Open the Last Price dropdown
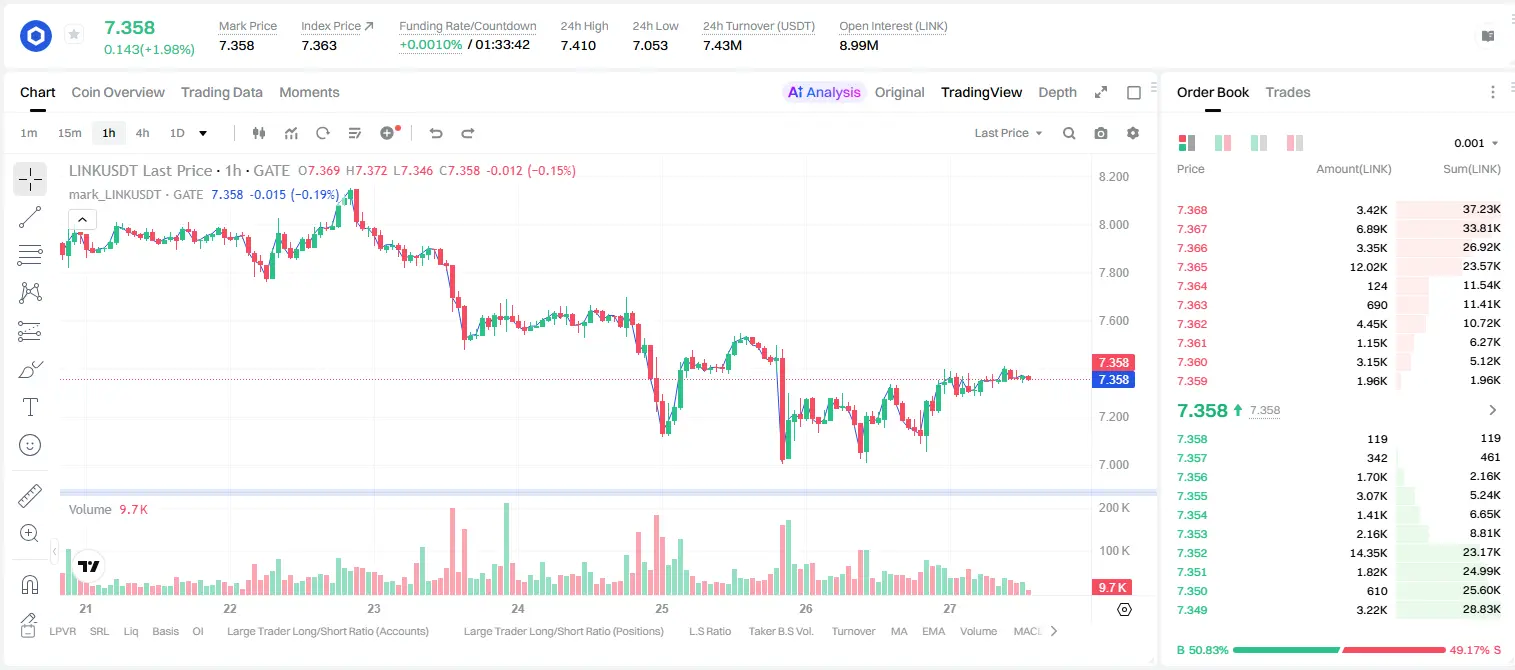1515x670 pixels. click(x=1008, y=133)
